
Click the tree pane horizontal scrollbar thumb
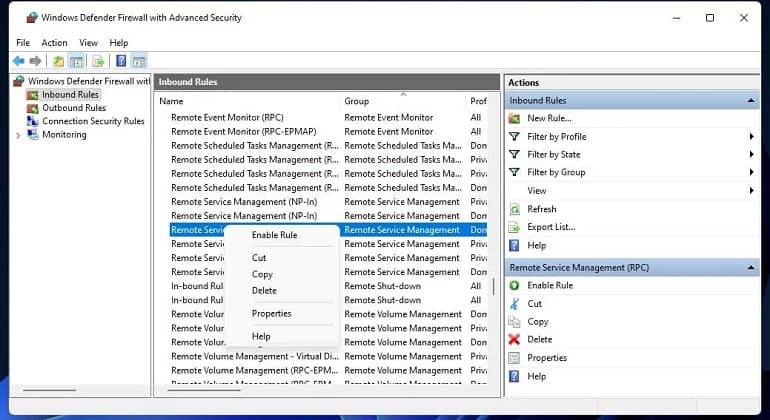click(x=50, y=391)
